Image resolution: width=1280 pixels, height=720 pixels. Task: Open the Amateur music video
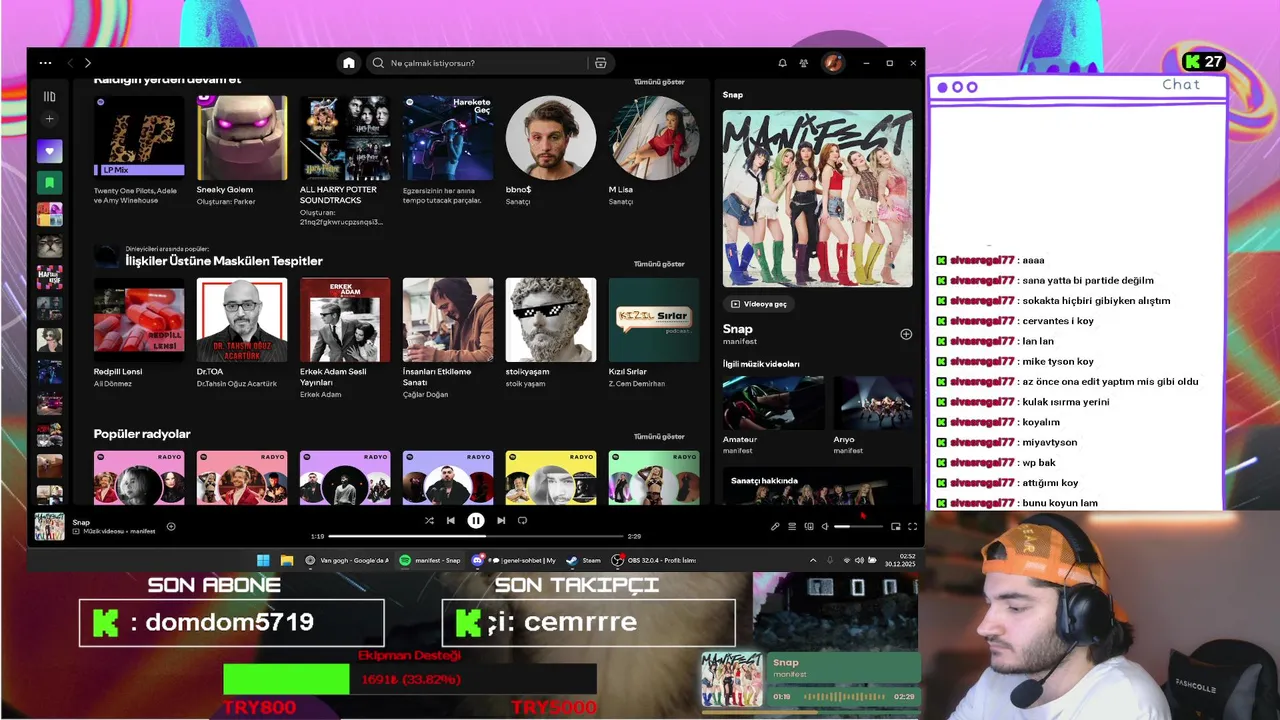coord(773,414)
